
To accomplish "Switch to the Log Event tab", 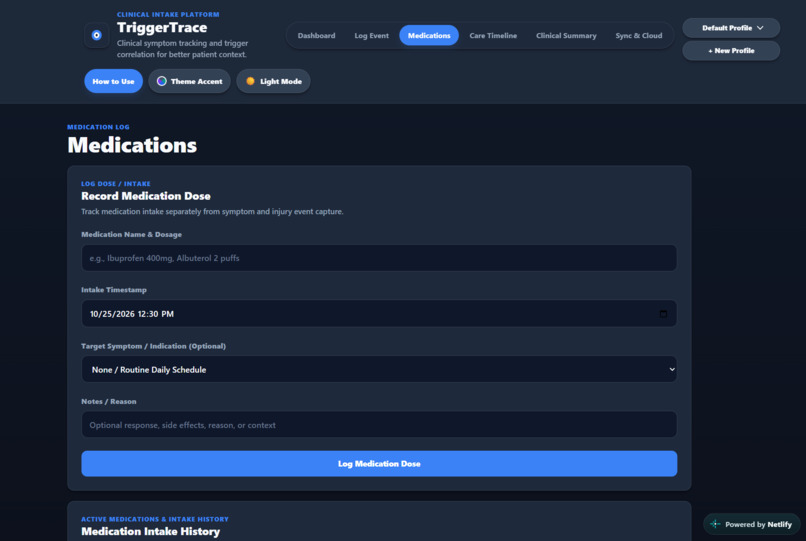I will [x=371, y=35].
